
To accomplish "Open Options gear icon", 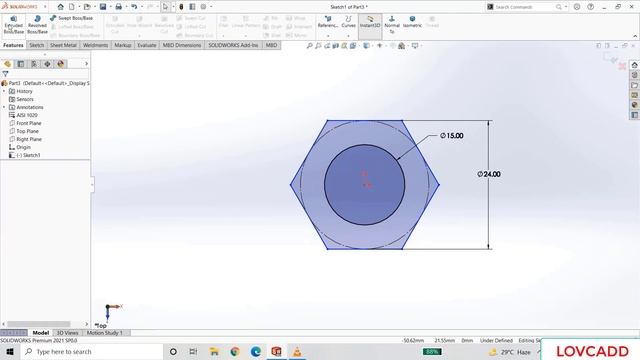I will (203, 7).
